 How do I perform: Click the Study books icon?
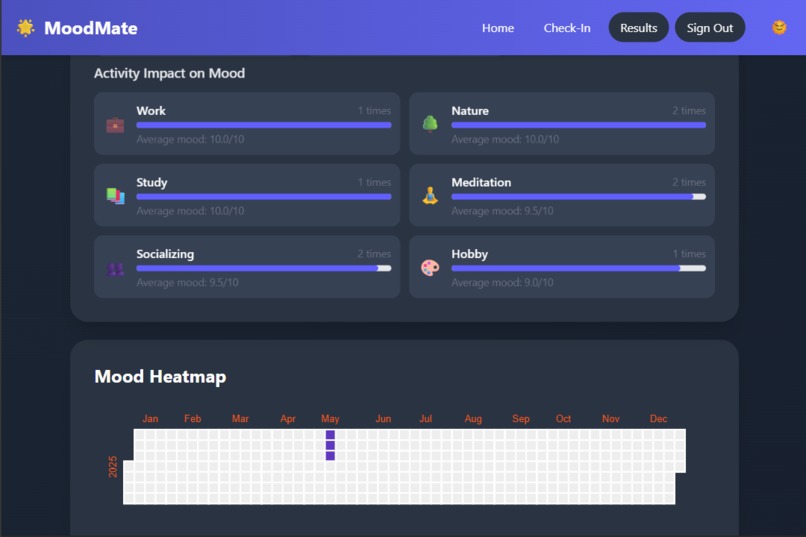tap(115, 196)
